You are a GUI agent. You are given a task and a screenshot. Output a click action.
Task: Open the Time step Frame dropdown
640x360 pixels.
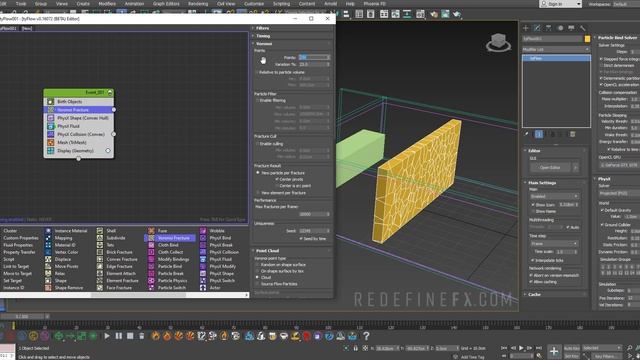click(554, 244)
